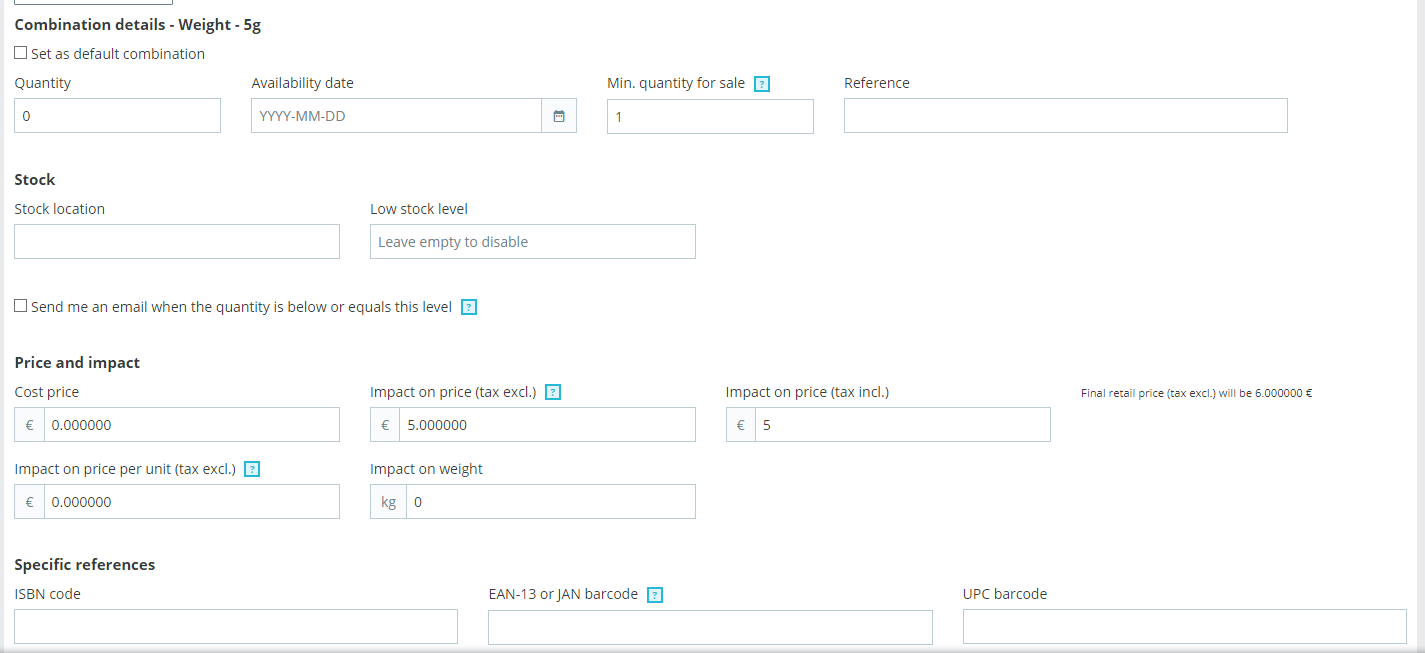This screenshot has height=653, width=1425.
Task: Focus the Low stock level field
Action: [x=532, y=242]
